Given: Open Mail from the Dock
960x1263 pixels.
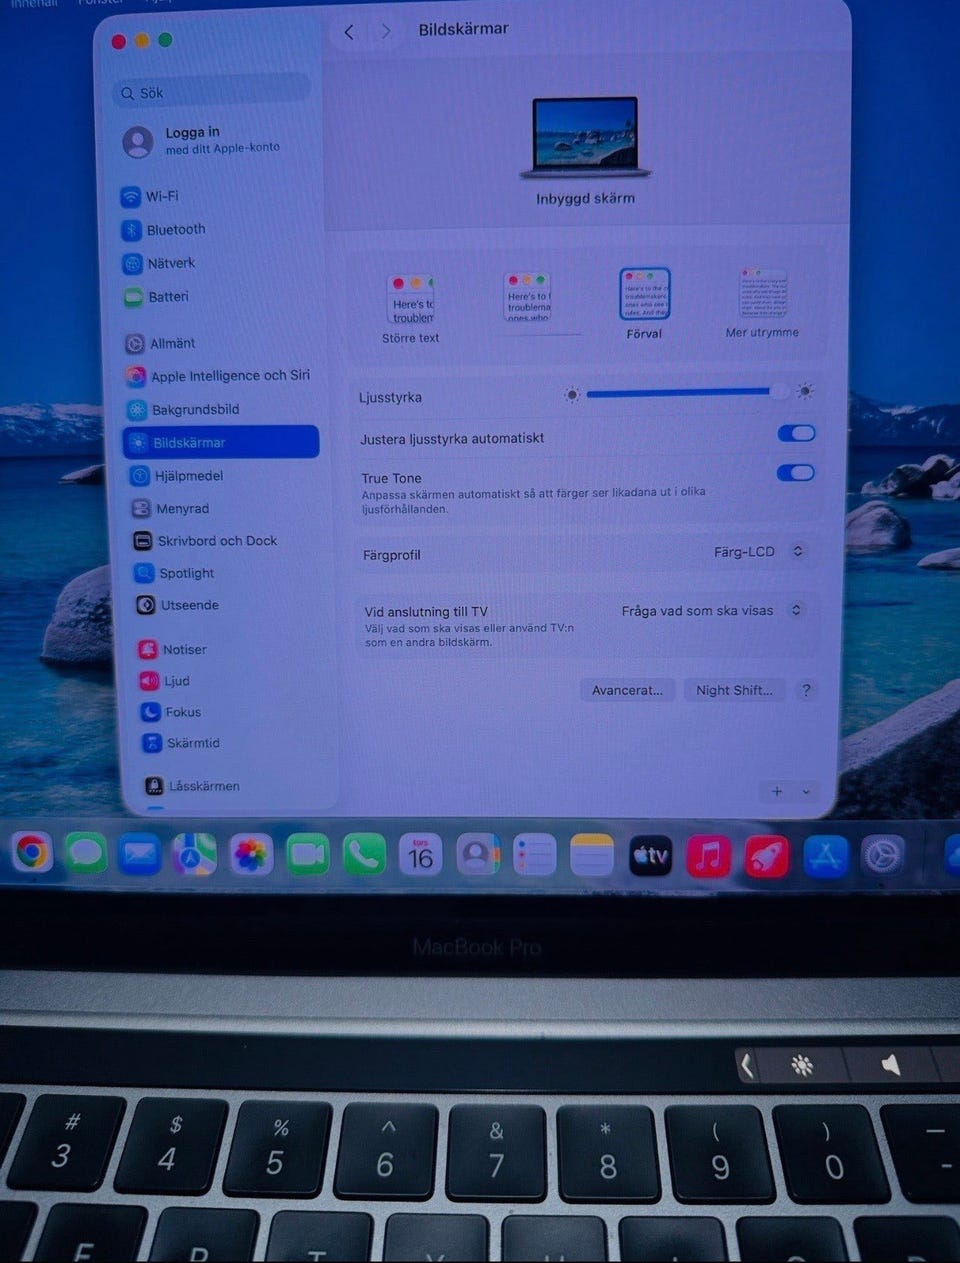Looking at the screenshot, I should pos(139,854).
